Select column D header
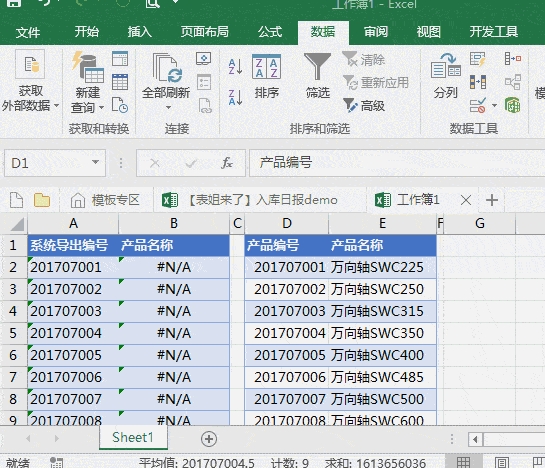Viewport: 545px width, 468px height. [287, 224]
